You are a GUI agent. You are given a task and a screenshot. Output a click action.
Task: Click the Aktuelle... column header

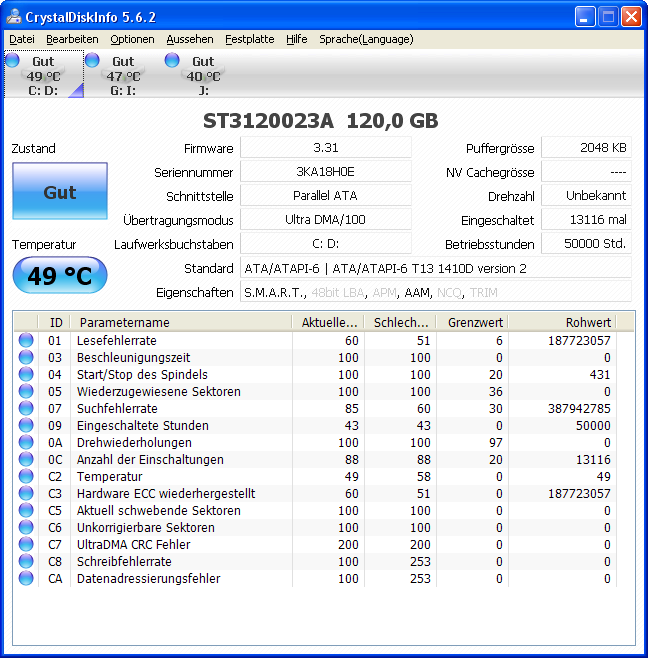click(x=328, y=322)
